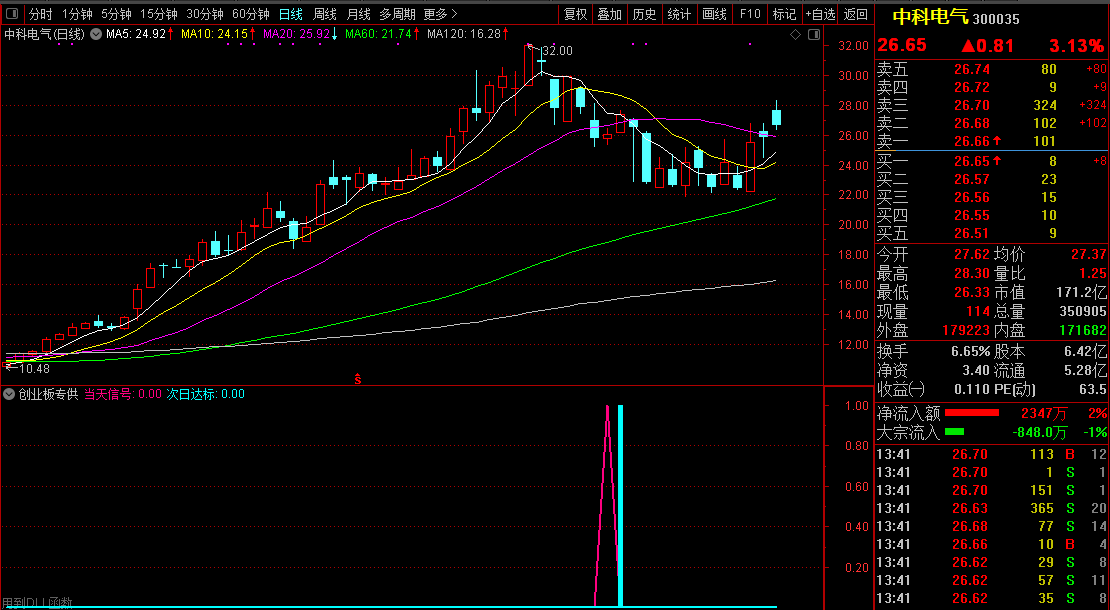Click the 标记 mark button
This screenshot has width=1110, height=610.
click(784, 14)
